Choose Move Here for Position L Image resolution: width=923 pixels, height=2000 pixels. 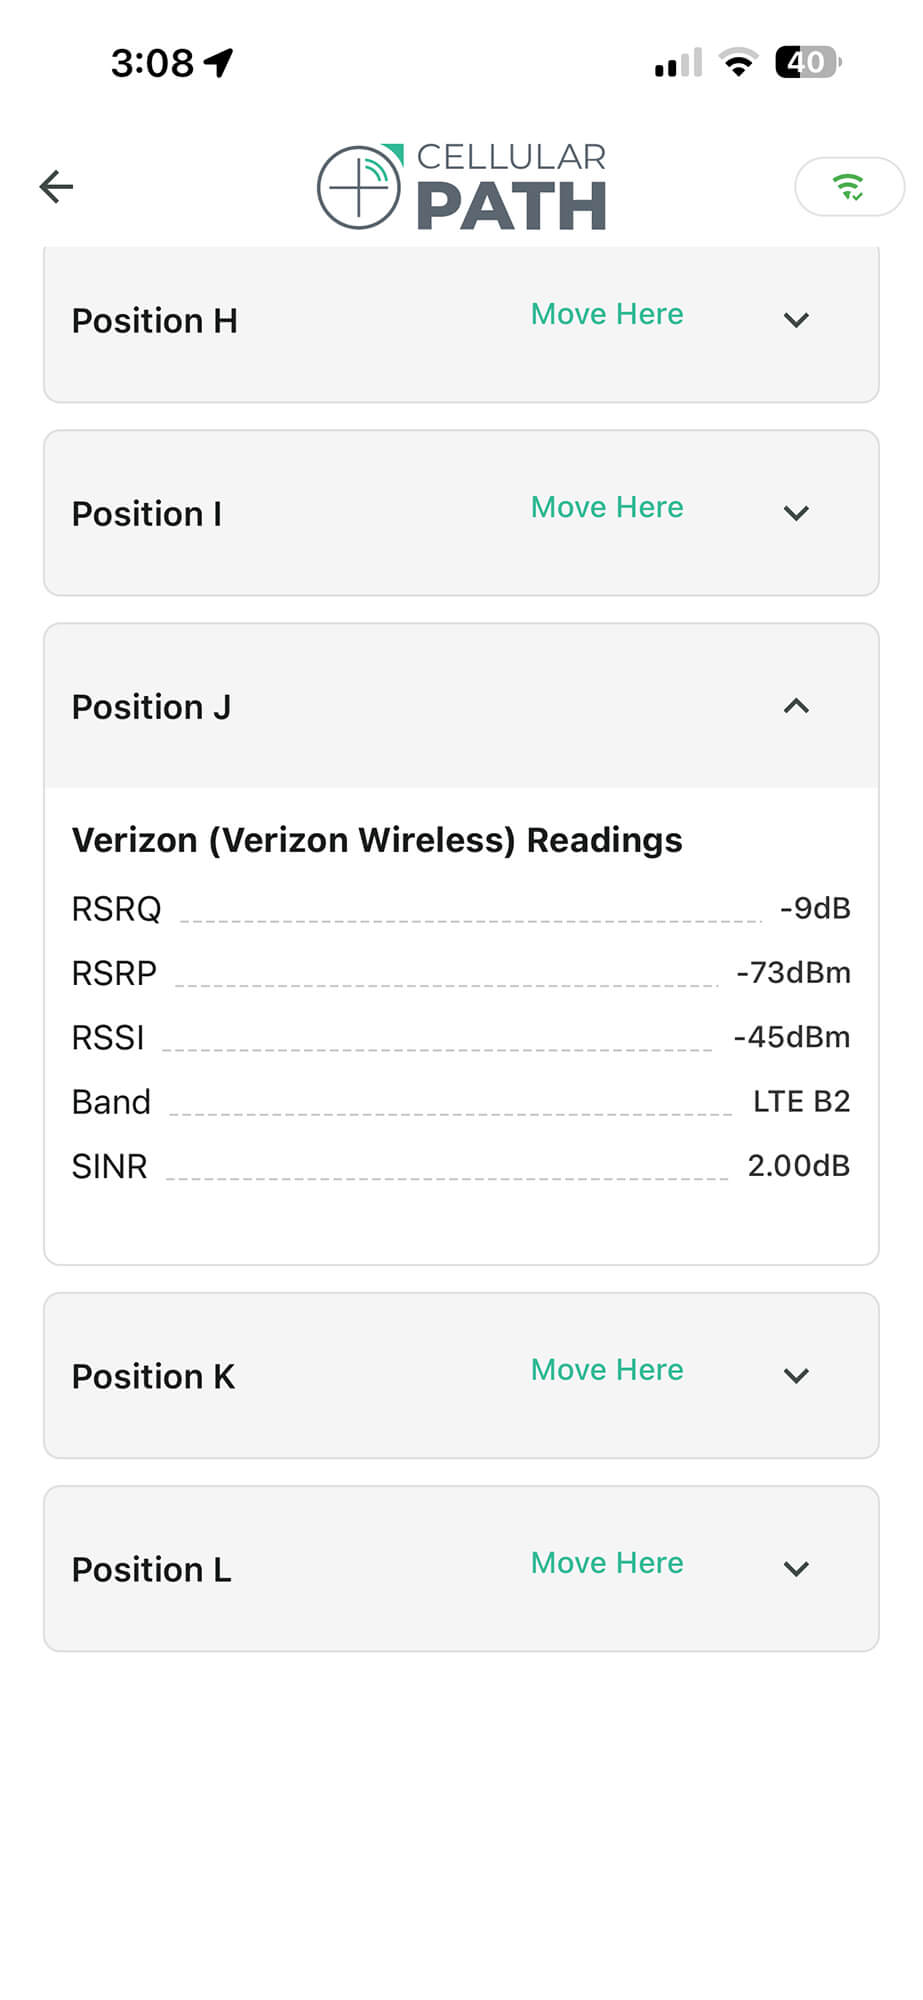coord(607,1562)
